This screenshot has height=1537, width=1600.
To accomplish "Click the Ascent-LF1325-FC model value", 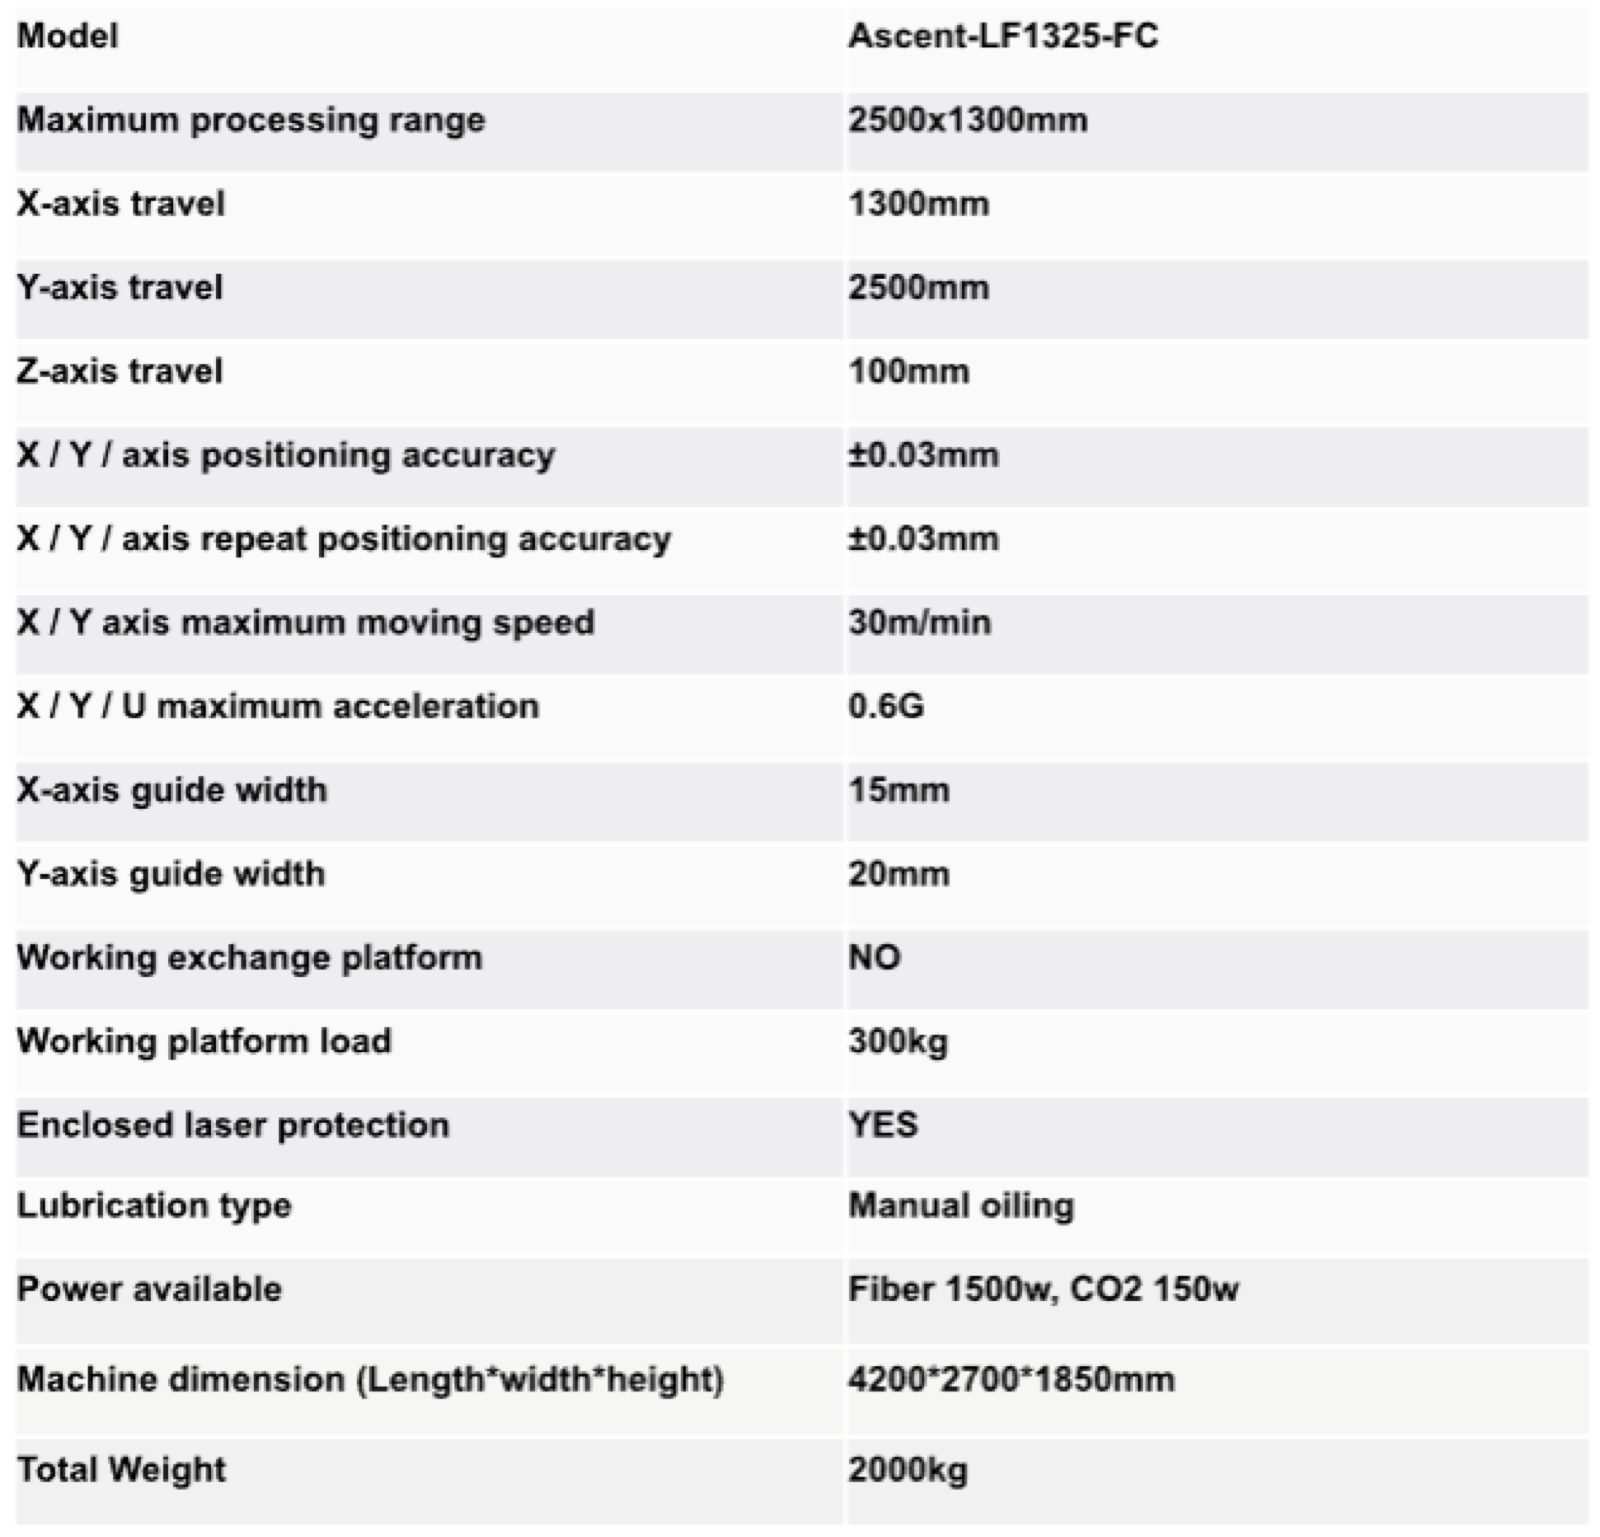I will point(1003,37).
